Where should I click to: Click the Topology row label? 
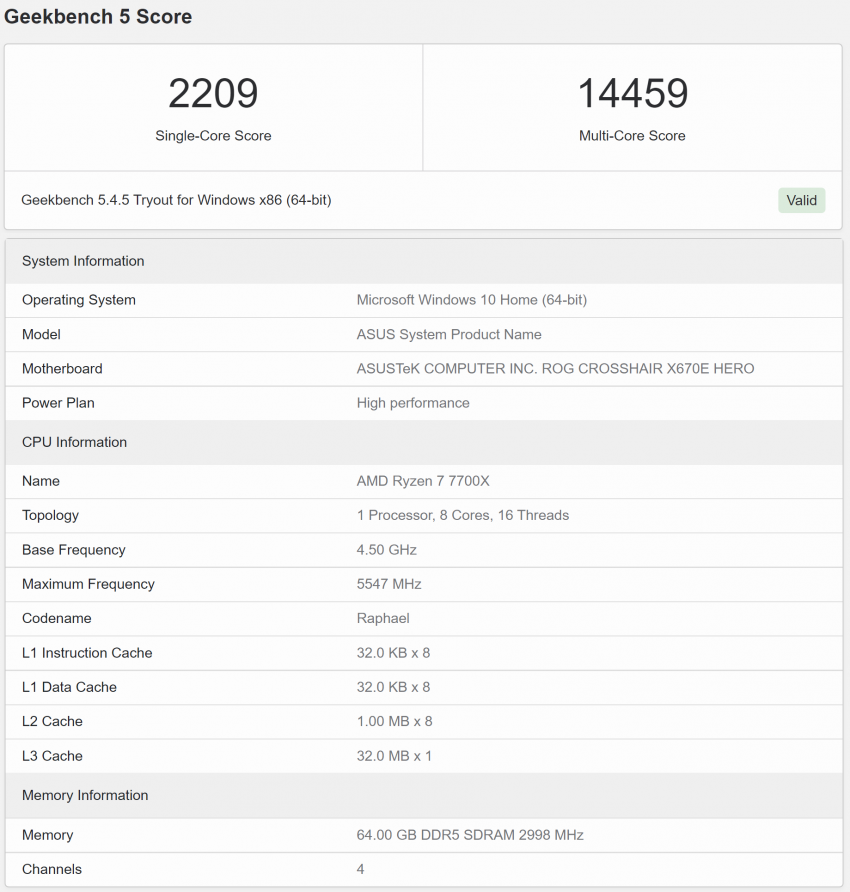[x=50, y=515]
